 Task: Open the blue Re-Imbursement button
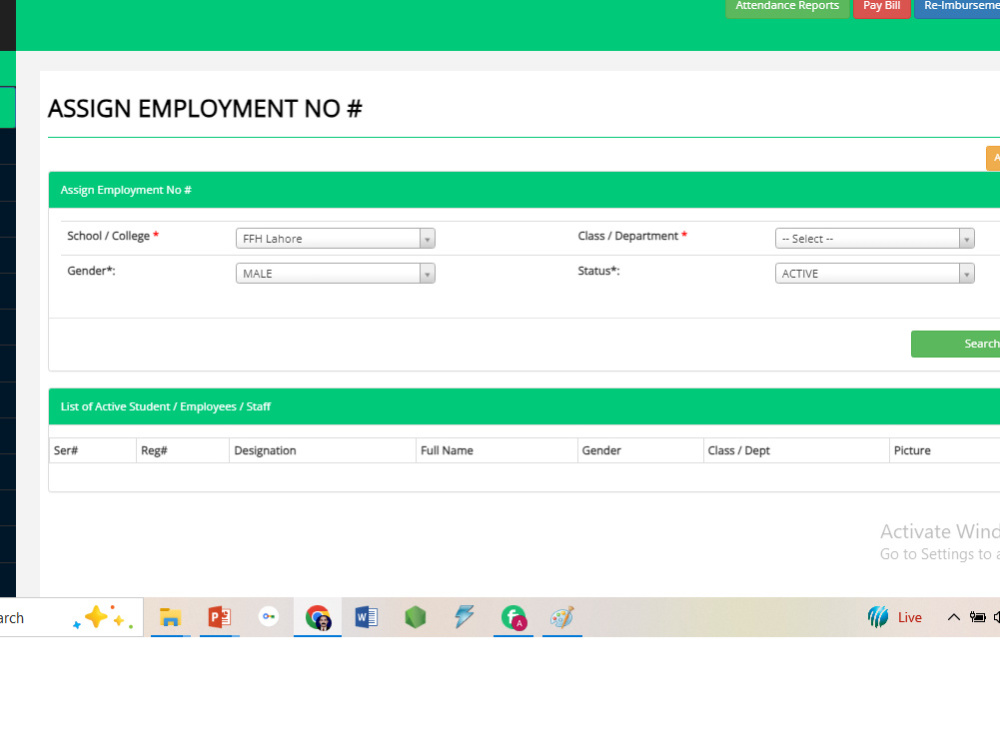pos(957,7)
